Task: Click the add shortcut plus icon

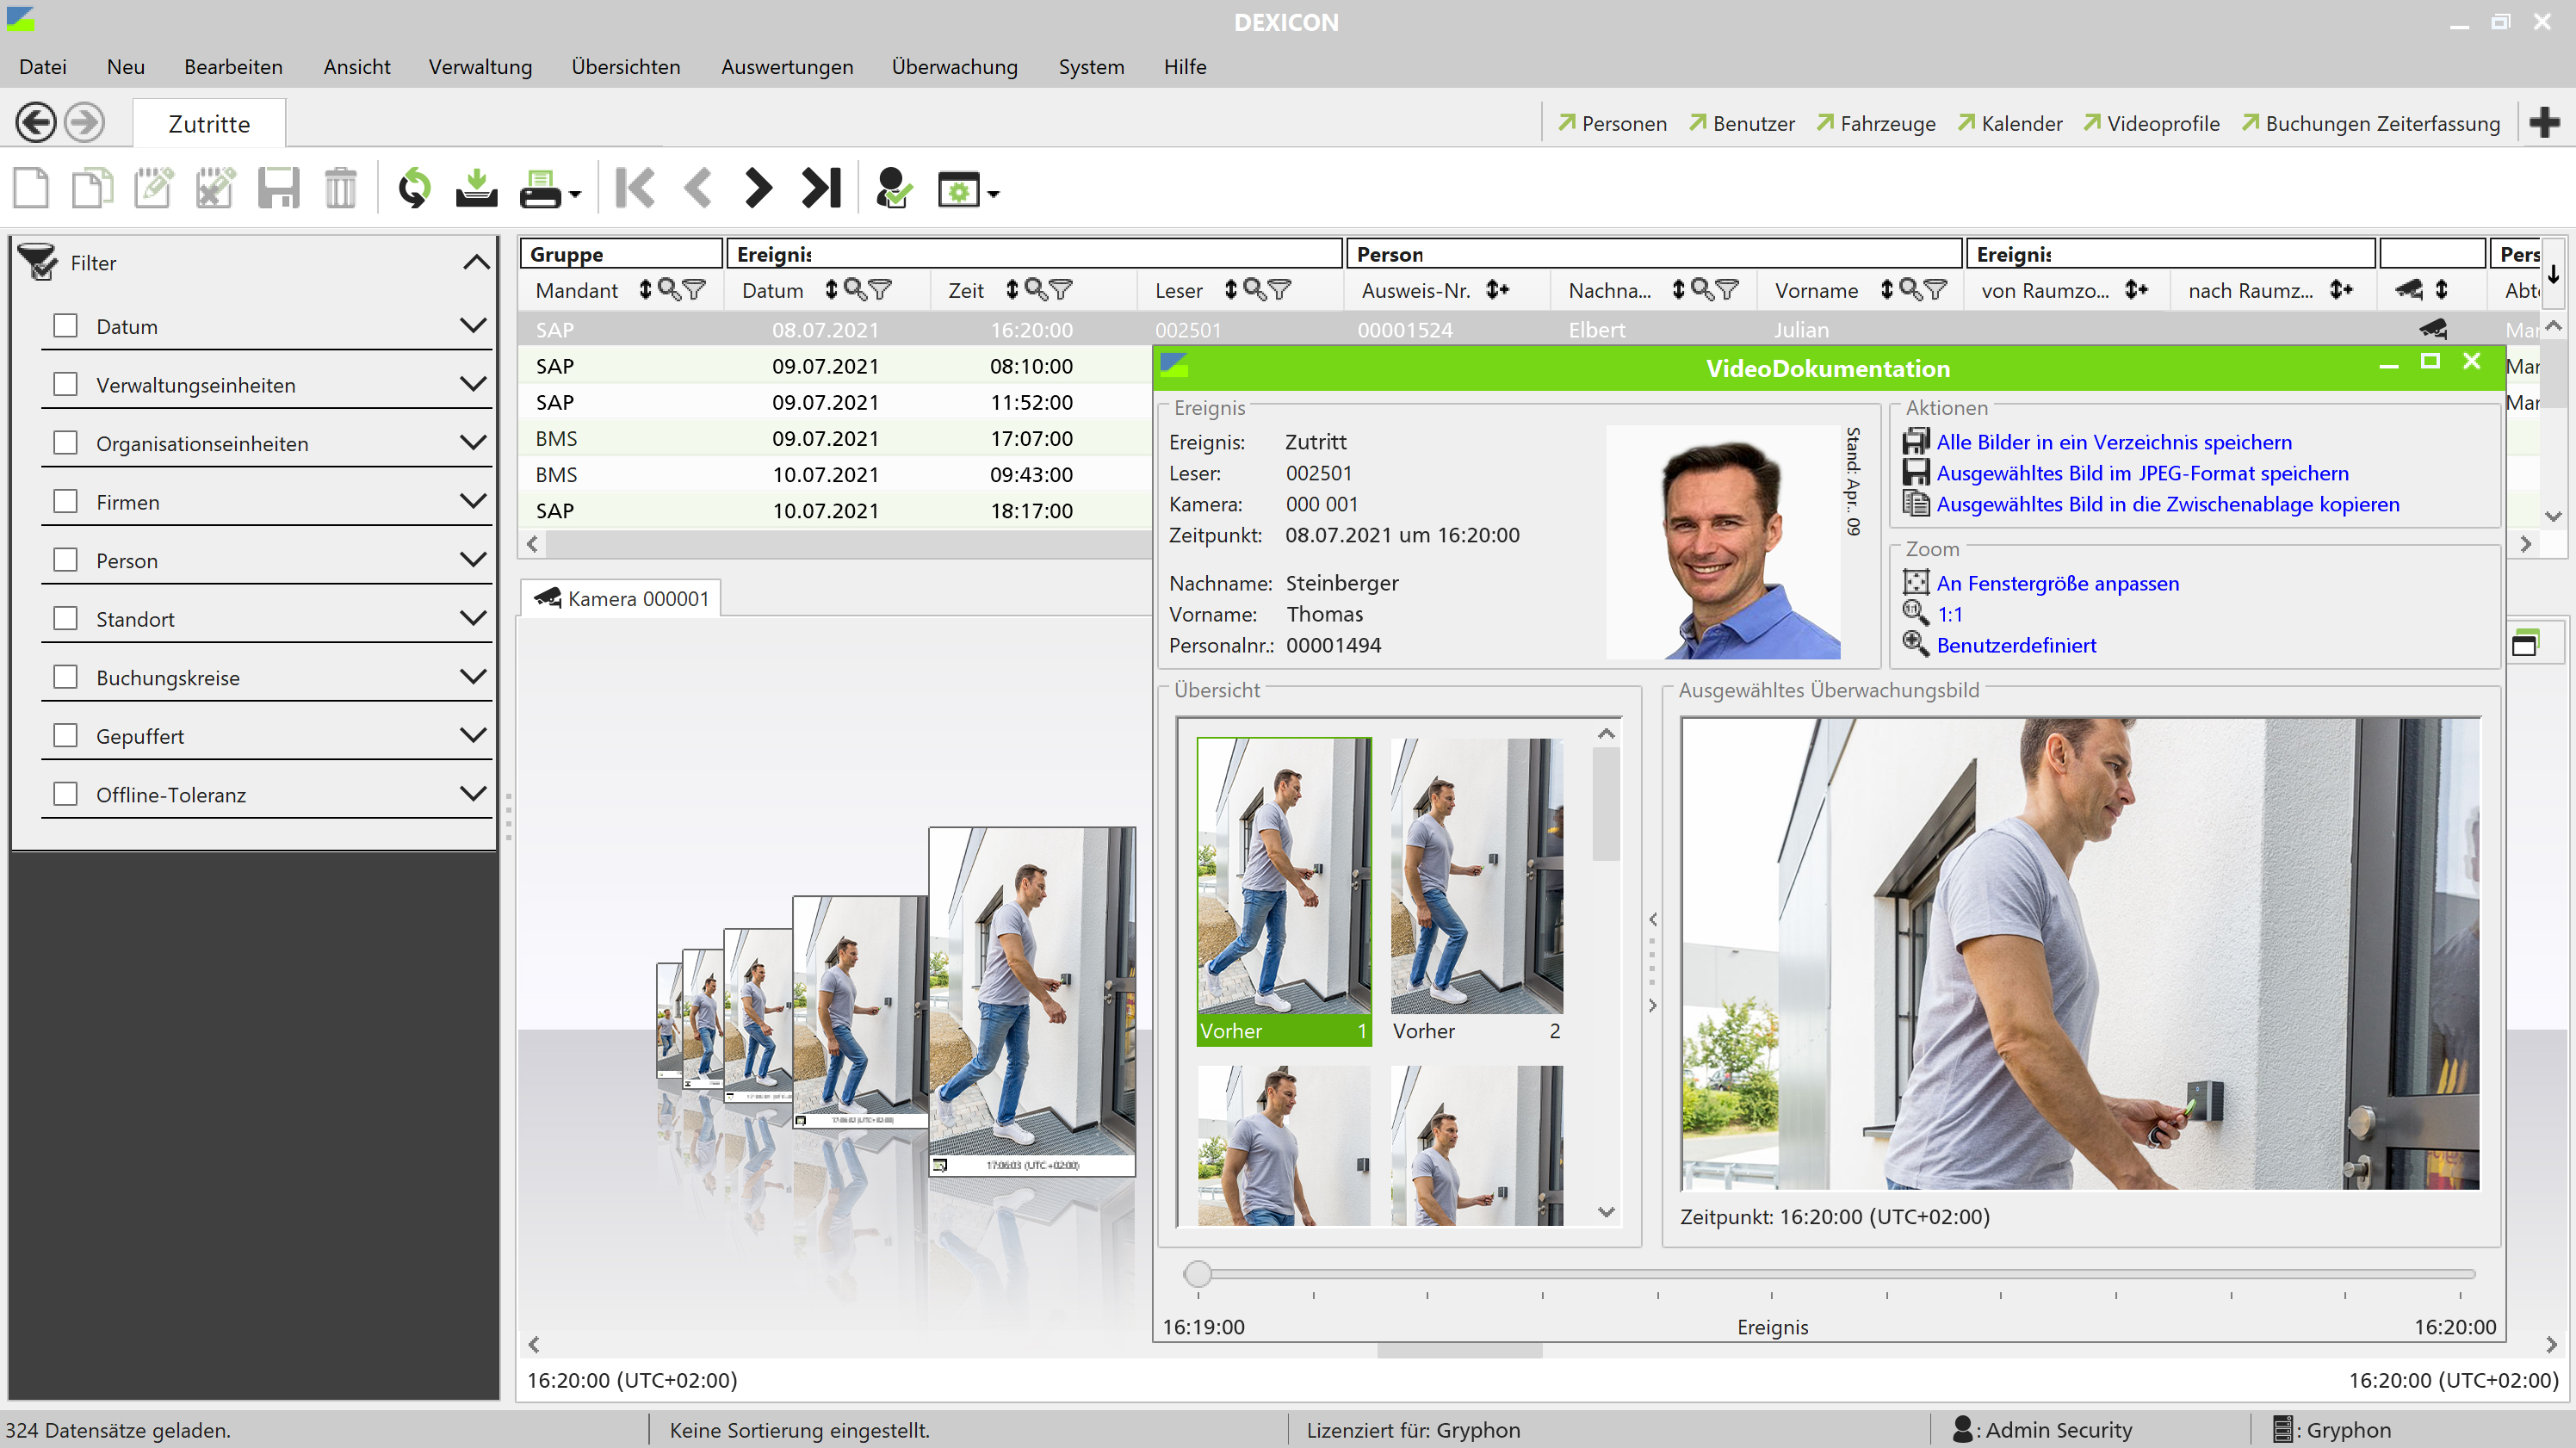Action: tap(2543, 123)
